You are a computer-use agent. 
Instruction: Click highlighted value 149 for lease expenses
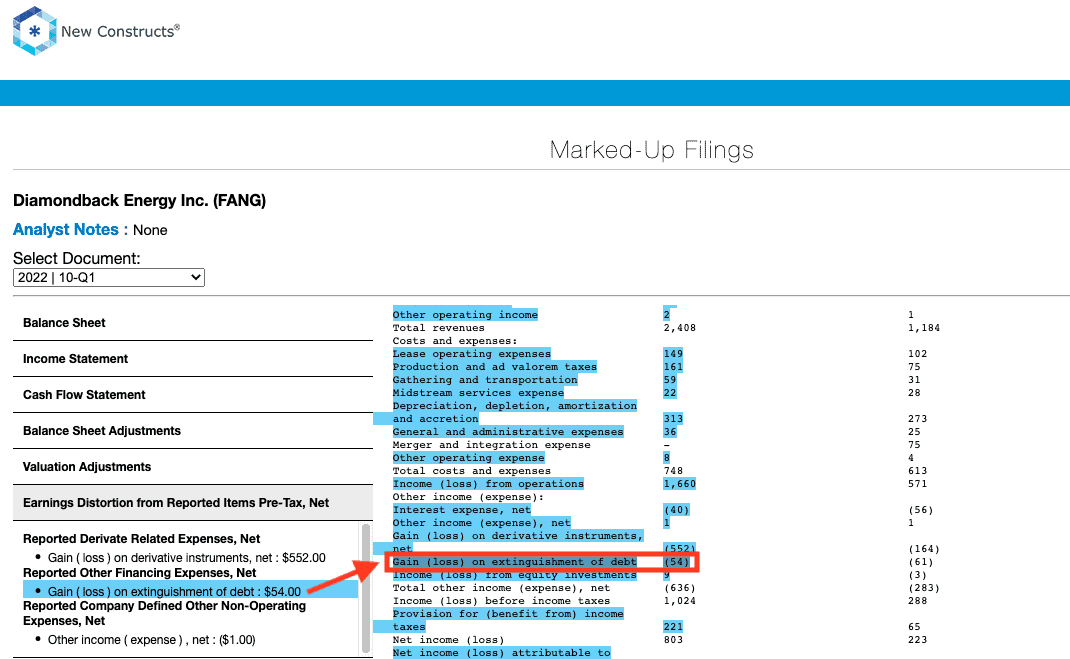[x=673, y=353]
